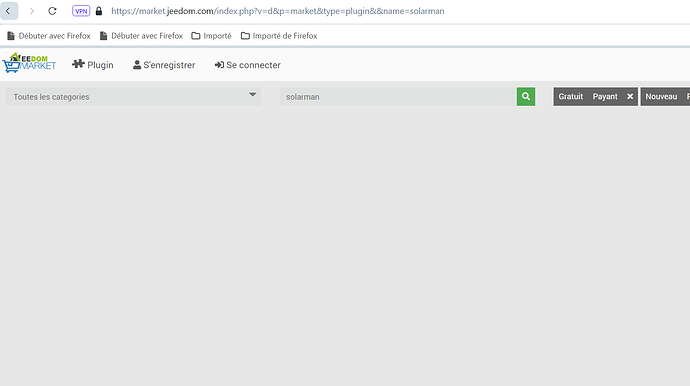690x386 pixels.
Task: Go back with the browser back arrow
Action: [9, 11]
